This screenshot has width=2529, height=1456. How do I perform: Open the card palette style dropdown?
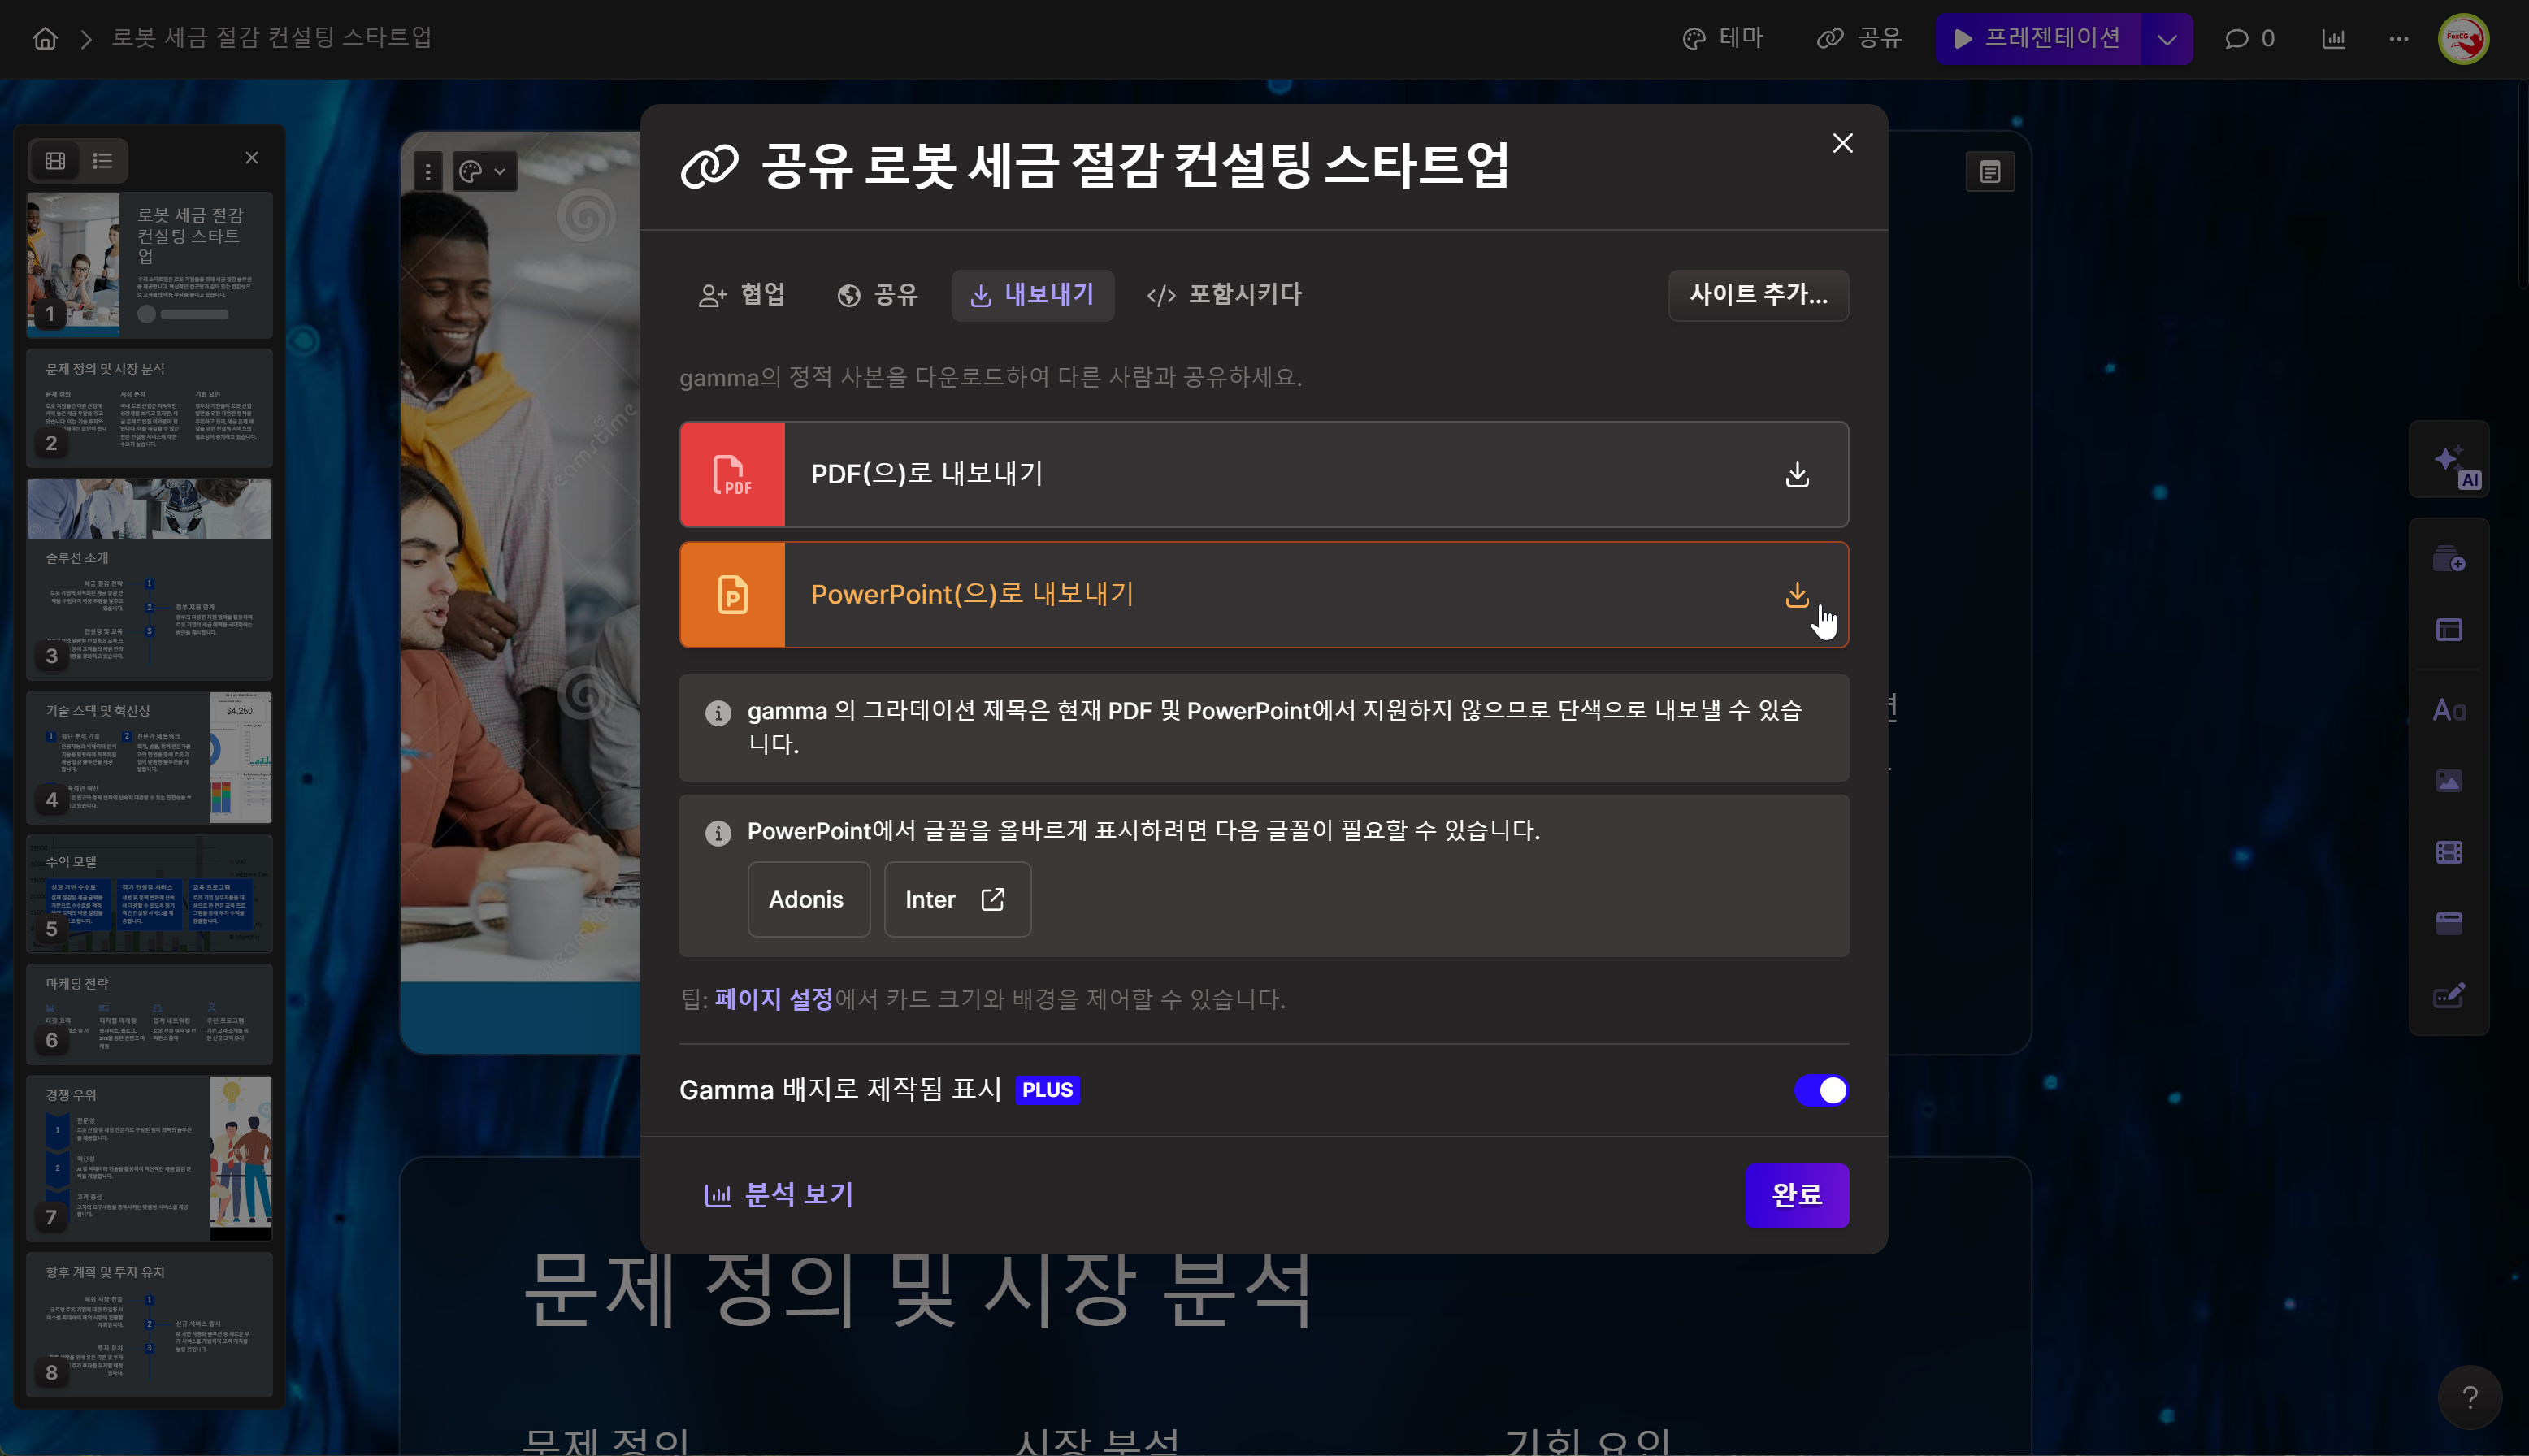coord(483,172)
